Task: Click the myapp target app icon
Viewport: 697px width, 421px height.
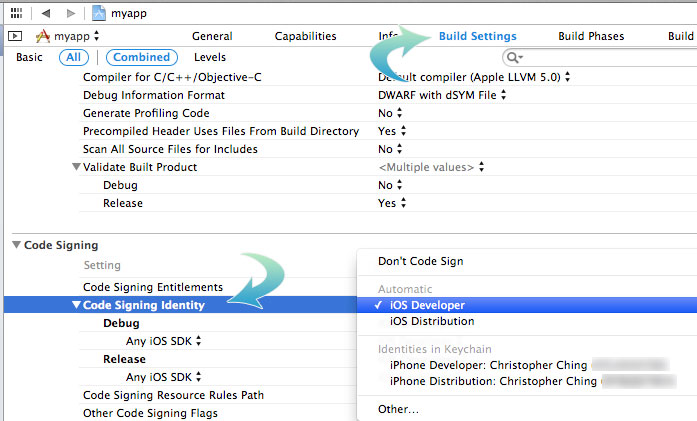Action: click(x=42, y=36)
